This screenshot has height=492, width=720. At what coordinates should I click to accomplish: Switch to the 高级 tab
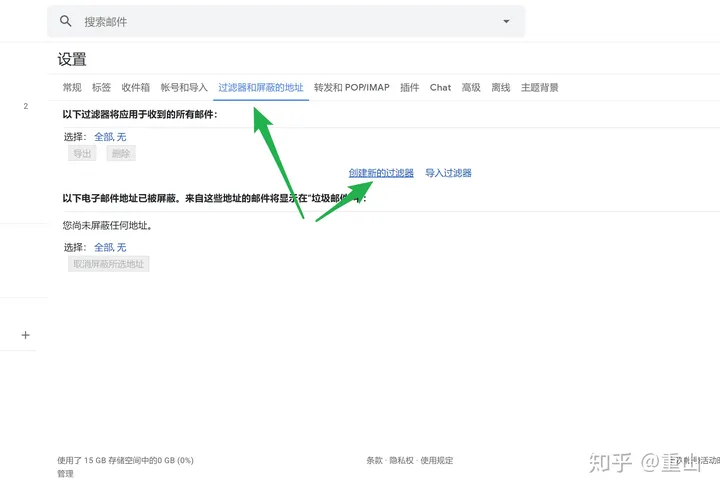tap(471, 87)
